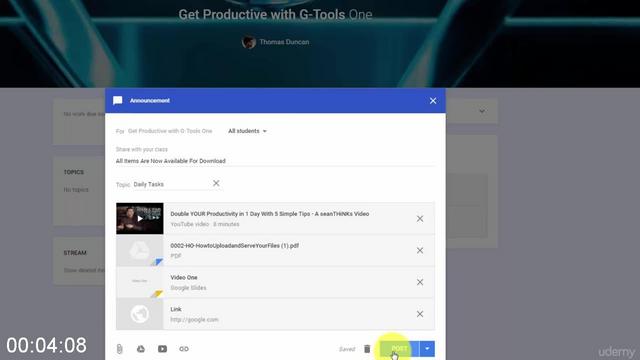Click the Thomas Duncan teacher name

click(x=284, y=42)
